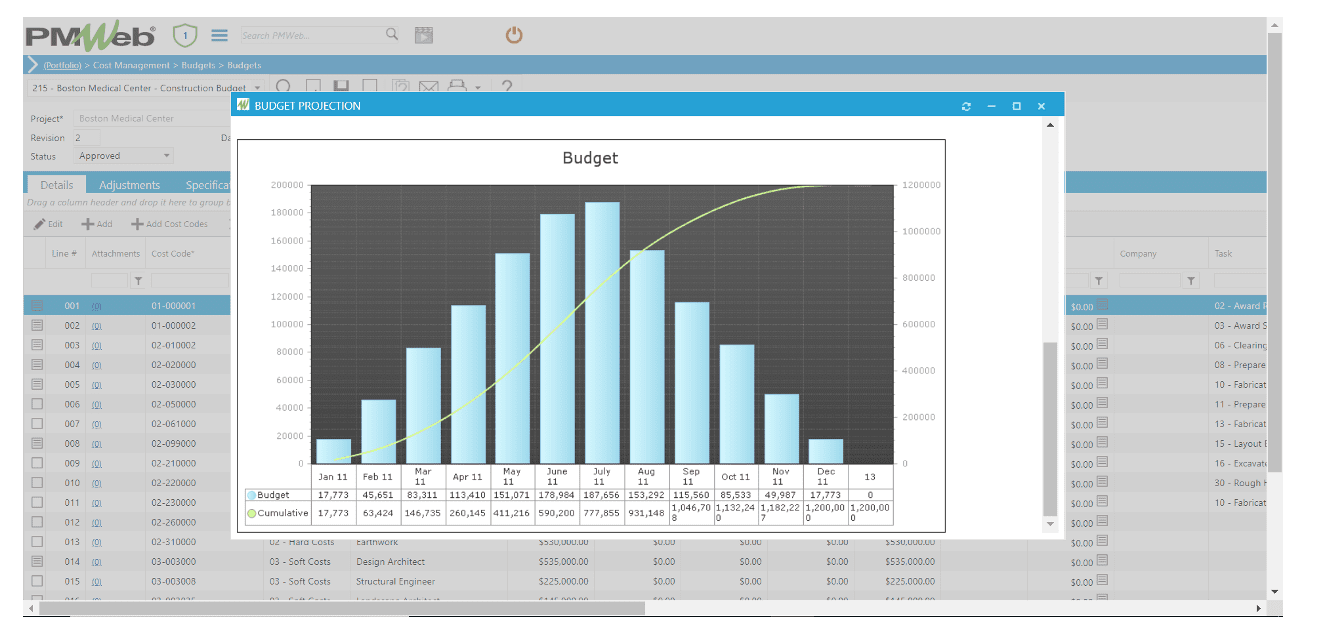Open notes icon beside $0.00 on row 014
The height and width of the screenshot is (637, 1317).
(1102, 560)
